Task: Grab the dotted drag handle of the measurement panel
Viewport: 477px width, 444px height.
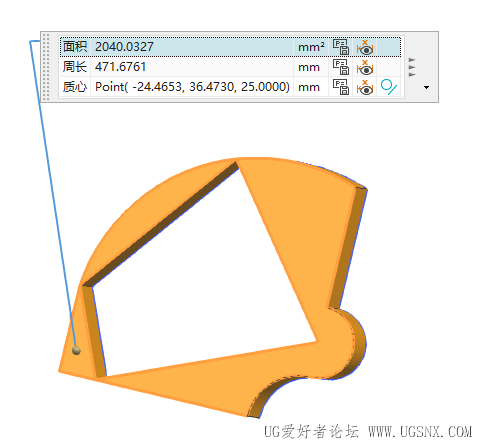Action: (46, 67)
